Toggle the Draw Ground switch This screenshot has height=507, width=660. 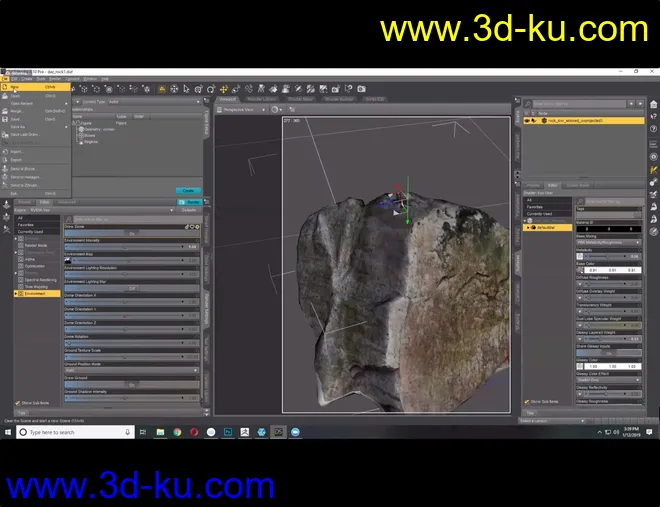[132, 385]
